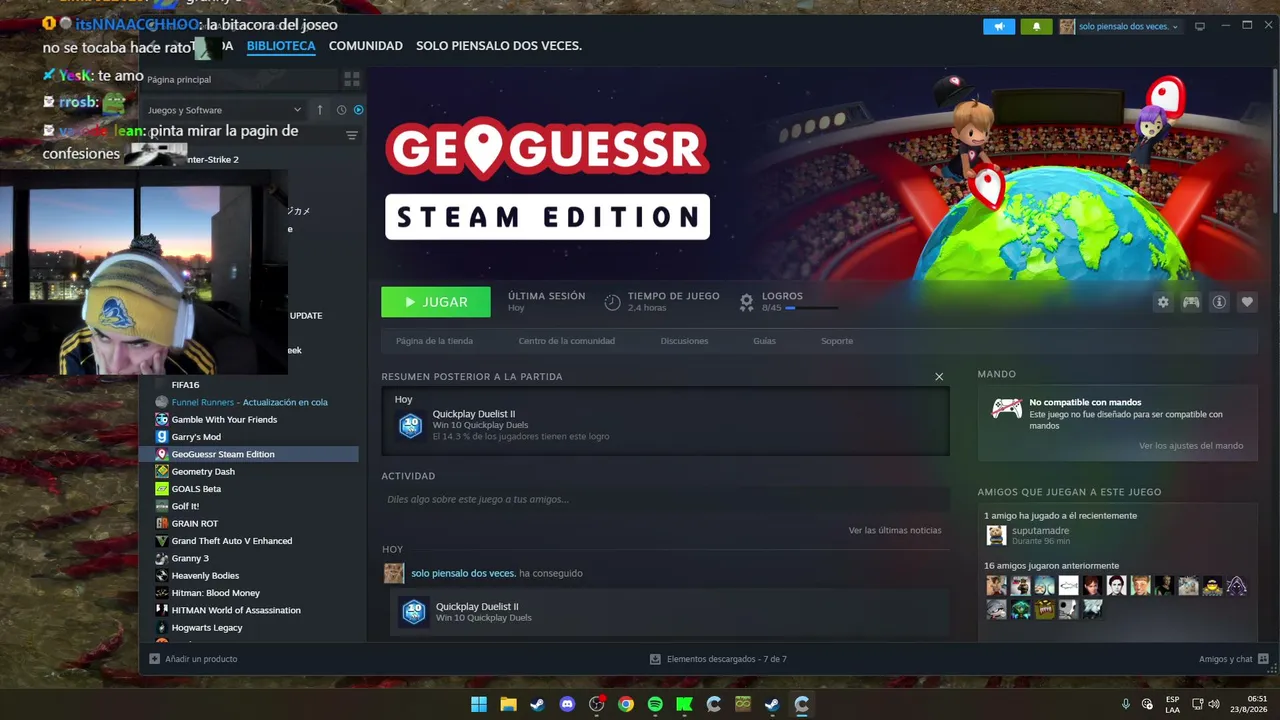The height and width of the screenshot is (720, 1280).
Task: Click the solo piensalo dos veces. activity link
Action: click(x=464, y=573)
